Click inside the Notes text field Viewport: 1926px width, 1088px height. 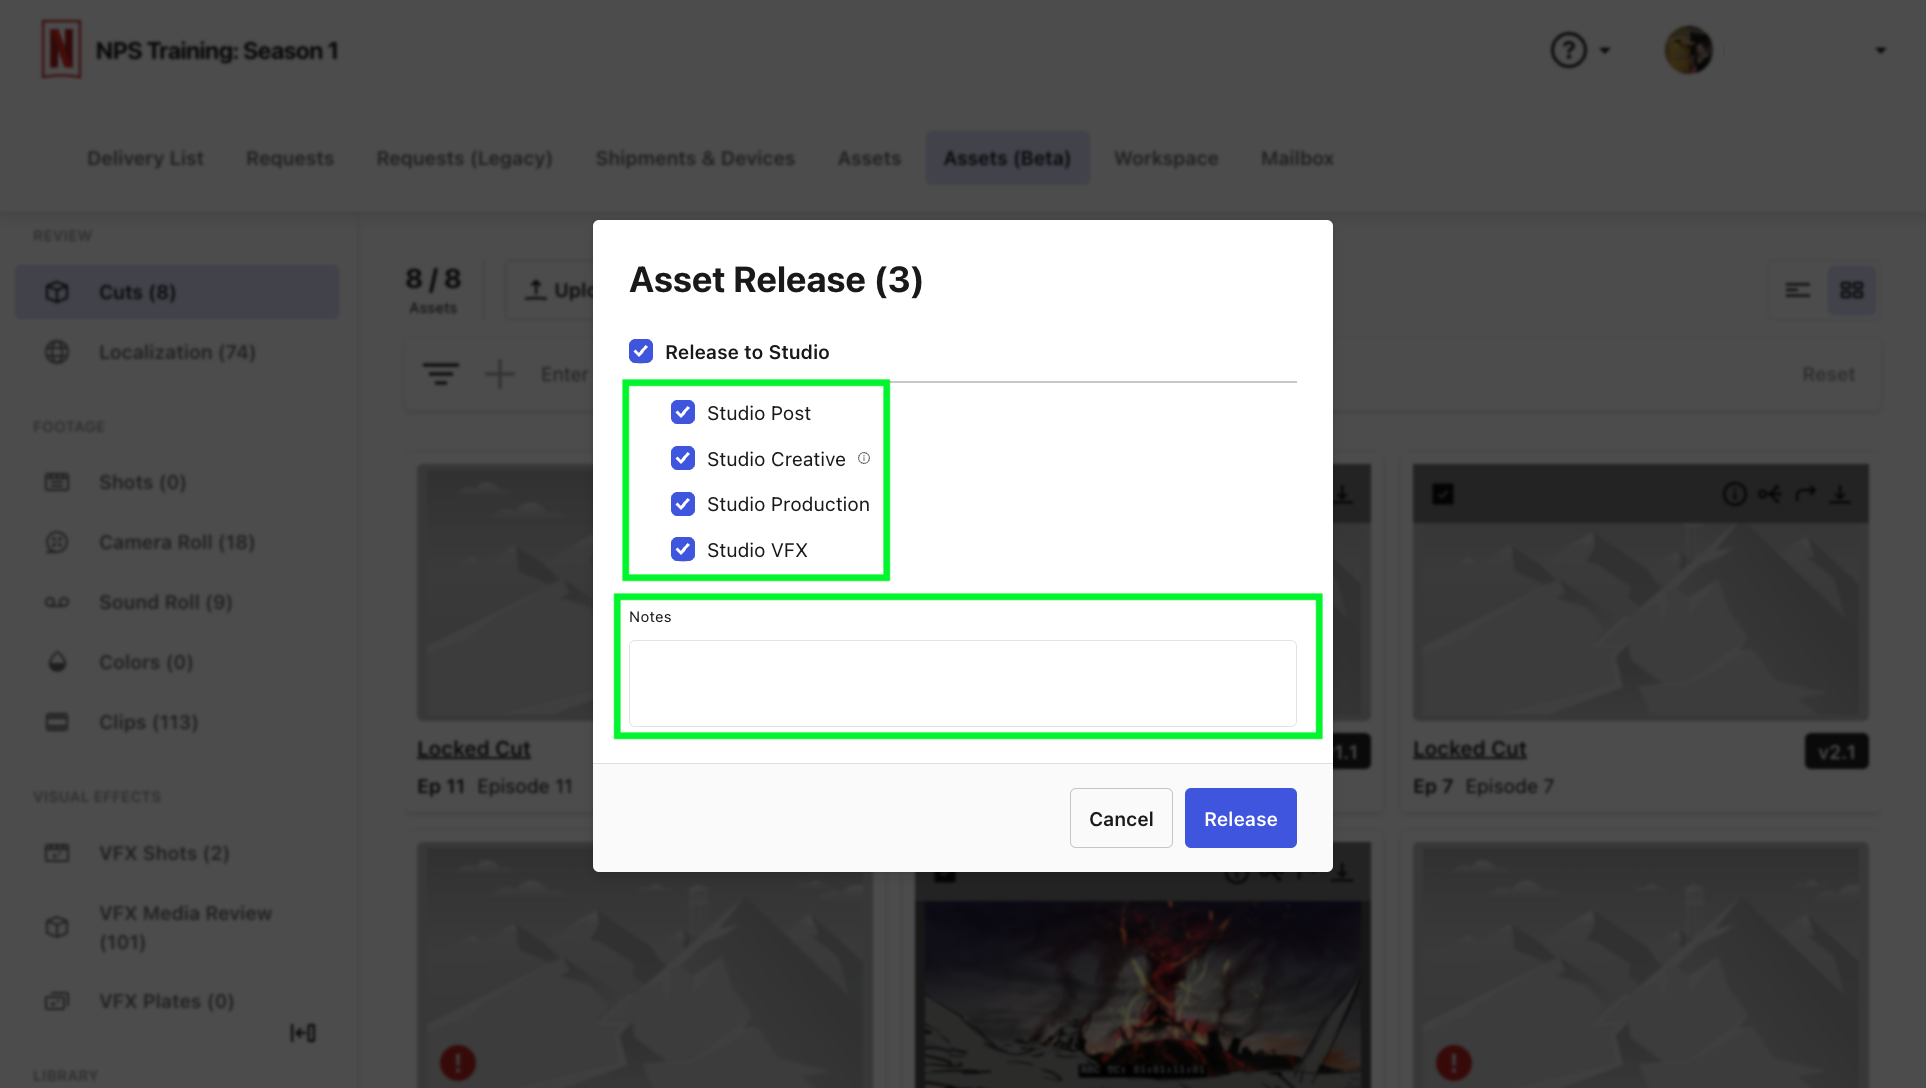tap(962, 683)
